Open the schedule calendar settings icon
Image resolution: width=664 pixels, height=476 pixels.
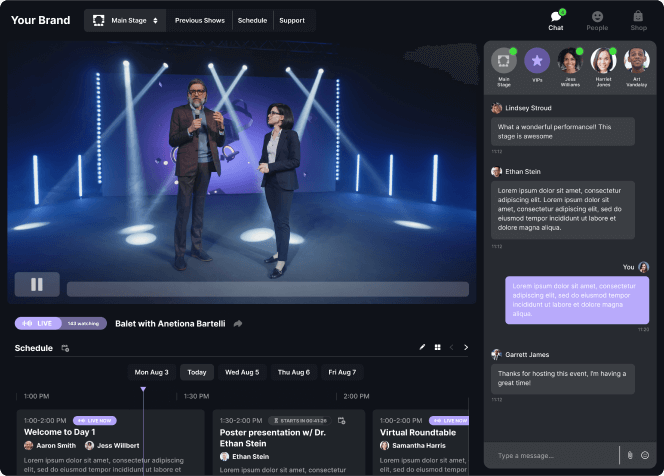65,348
